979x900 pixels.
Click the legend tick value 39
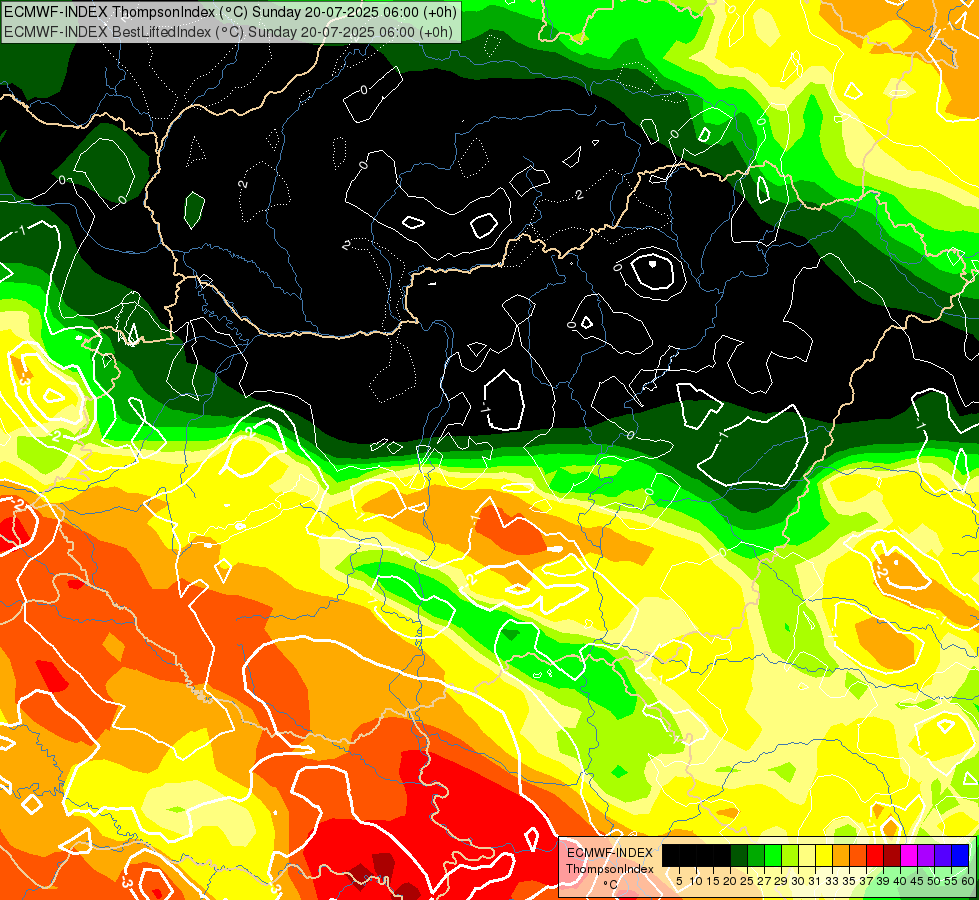(x=883, y=881)
